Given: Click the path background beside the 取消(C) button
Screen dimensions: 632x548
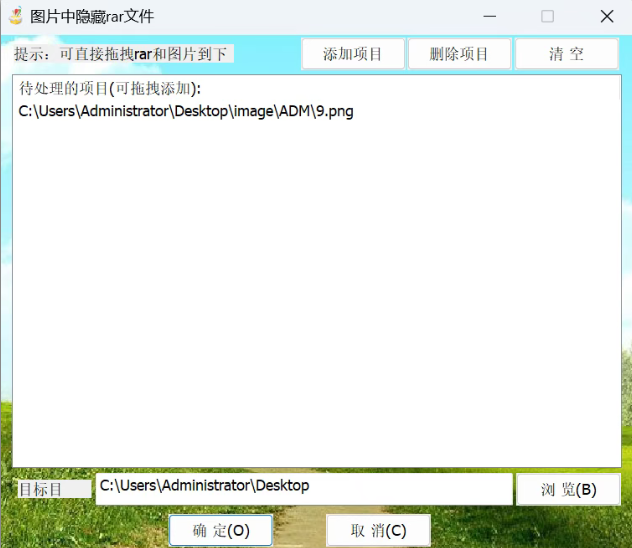Looking at the screenshot, I should pyautogui.click(x=300, y=531).
